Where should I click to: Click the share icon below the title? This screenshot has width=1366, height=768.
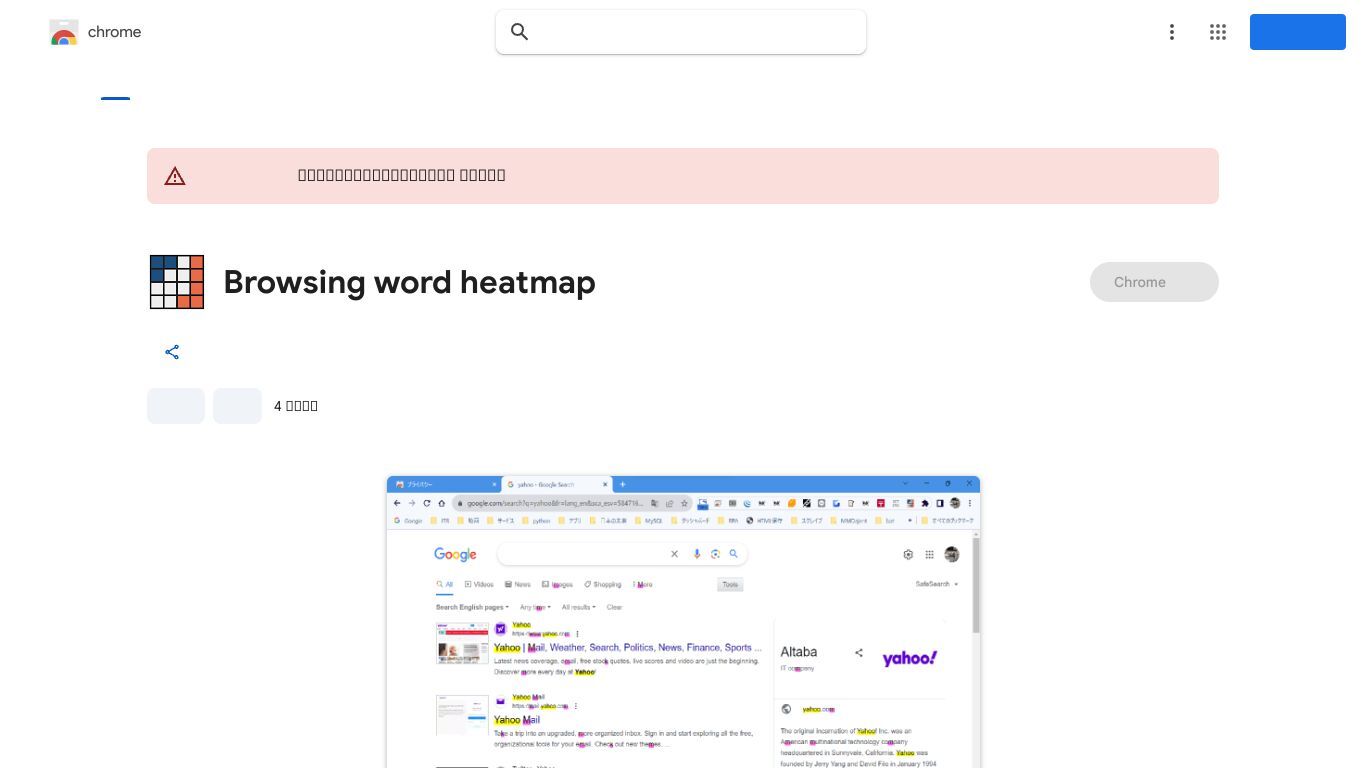[172, 352]
